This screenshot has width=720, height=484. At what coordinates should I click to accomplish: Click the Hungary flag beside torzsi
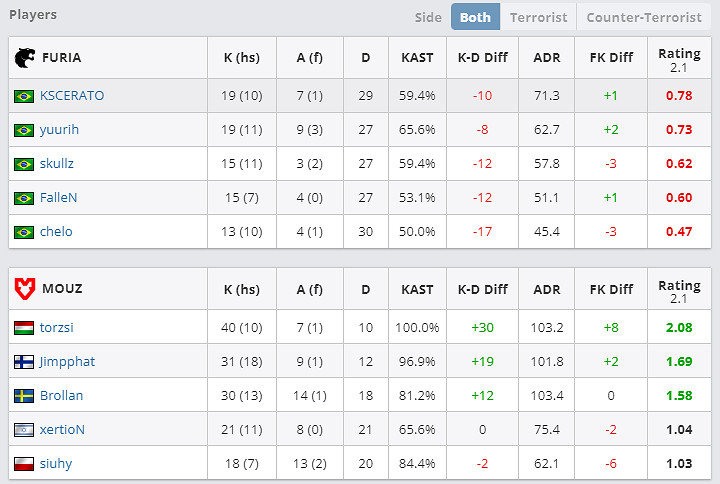(x=24, y=327)
